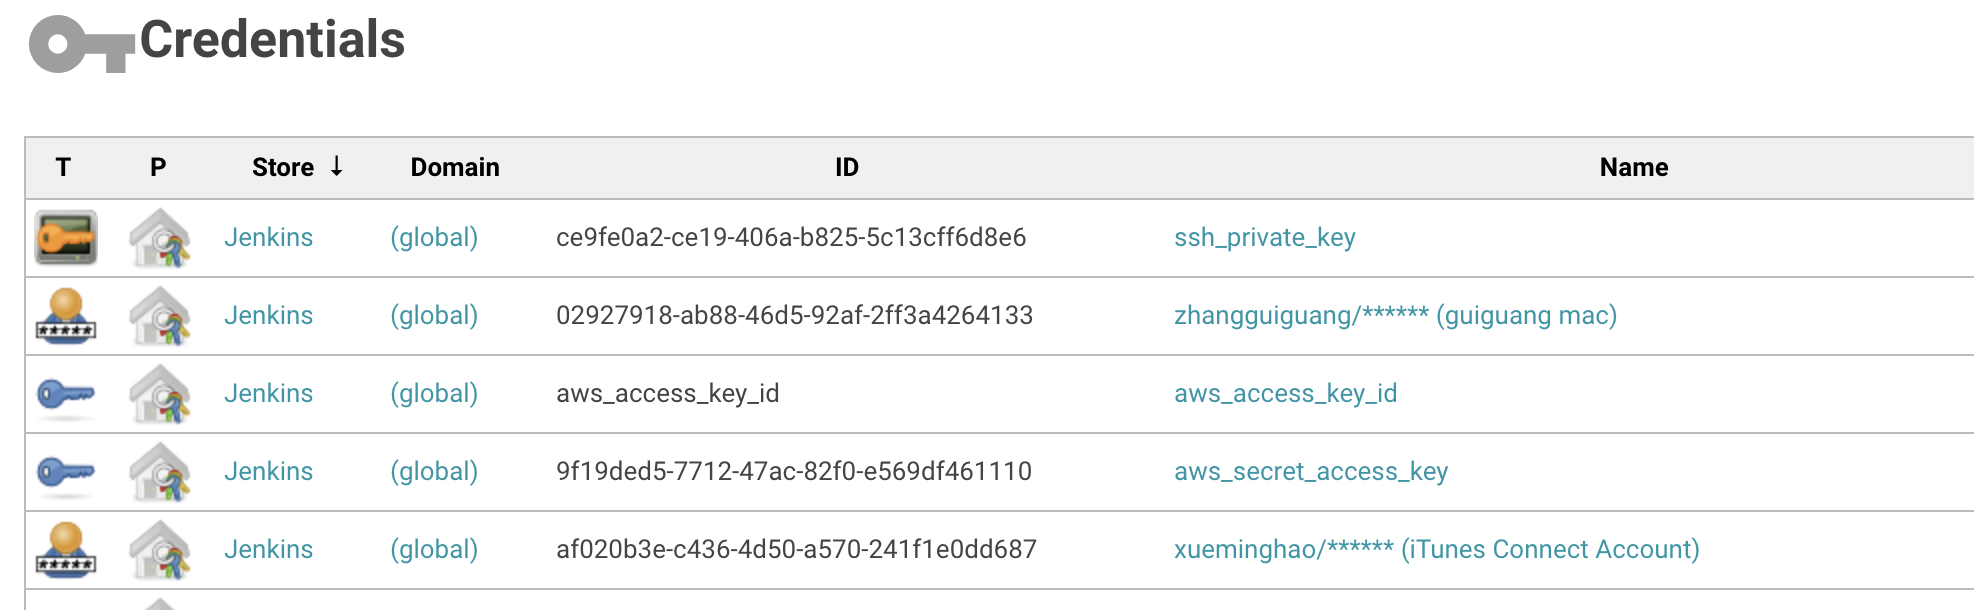Sort by the T type column header
1974x610 pixels.
tap(63, 167)
